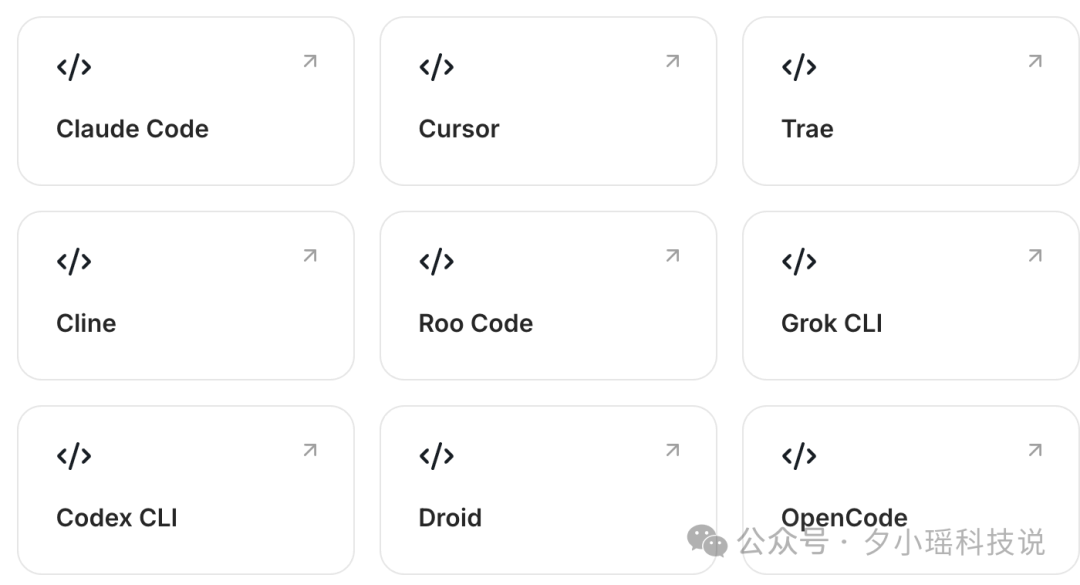Click the code icon on Trae card
1080x585 pixels.
tap(799, 67)
